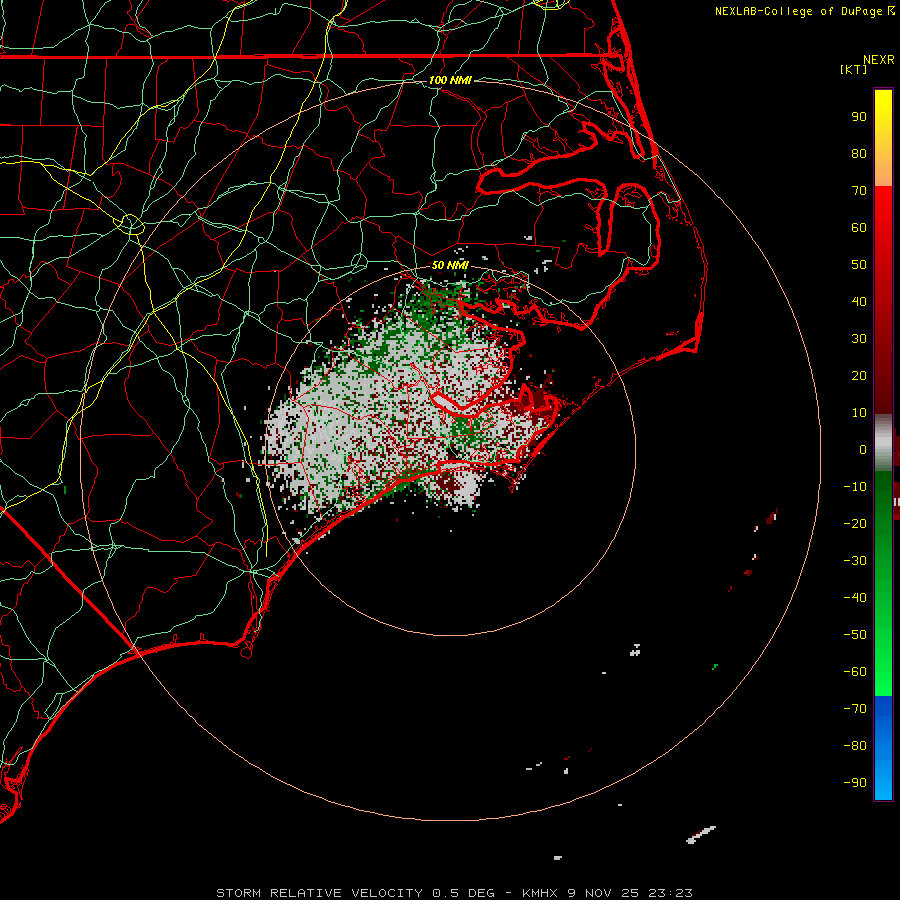Click the STORM RELATIVE VELOCITY caption at bottom
This screenshot has height=900, width=900.
point(454,893)
